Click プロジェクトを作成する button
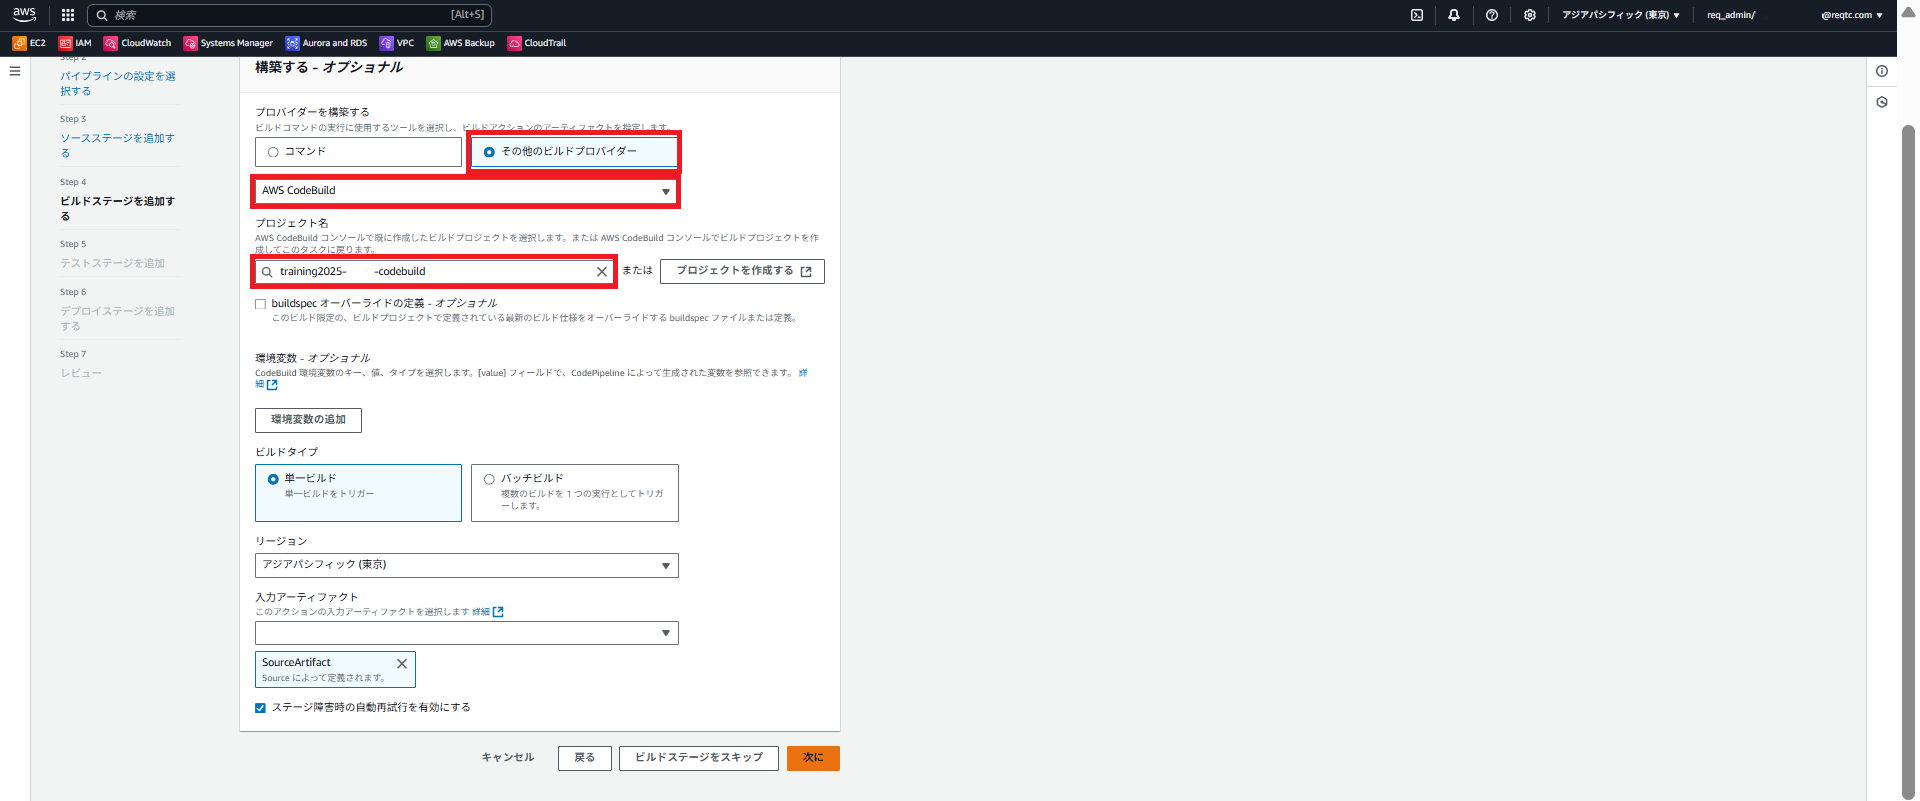Viewport: 1920px width, 801px height. pos(742,271)
